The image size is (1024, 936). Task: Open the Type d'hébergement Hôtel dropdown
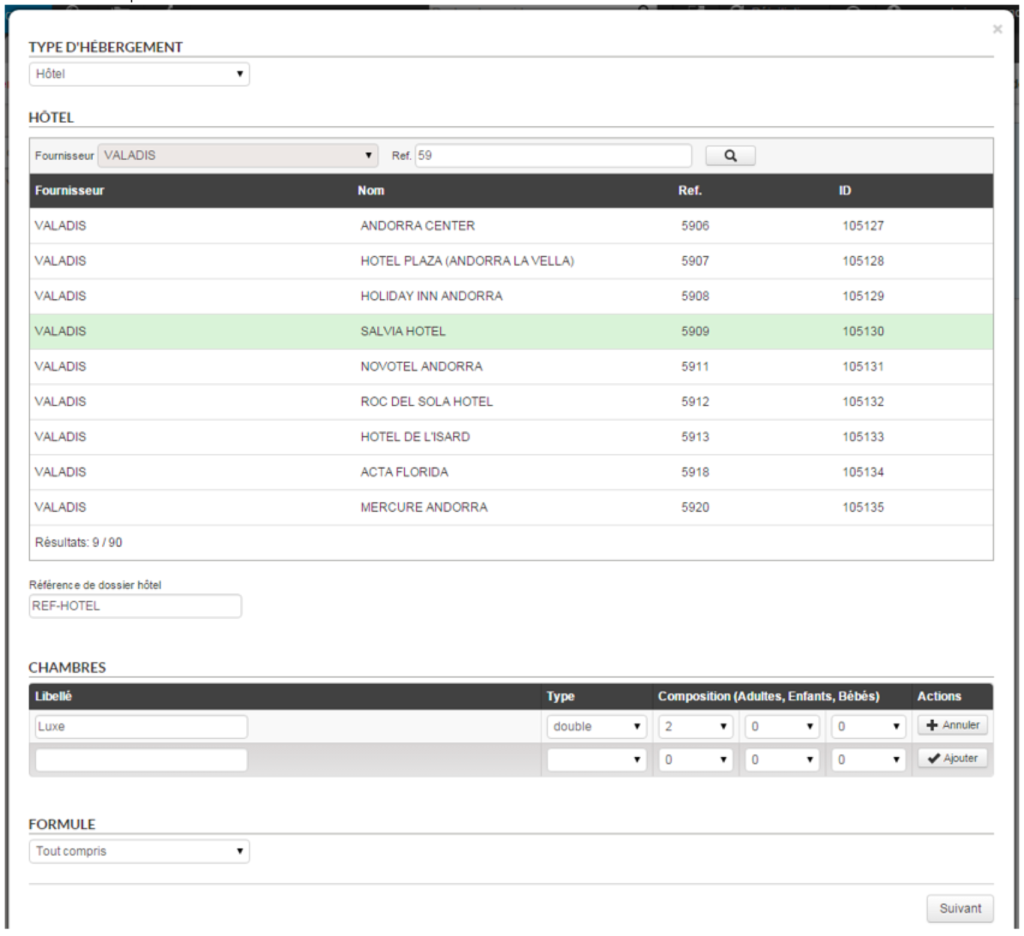[139, 74]
